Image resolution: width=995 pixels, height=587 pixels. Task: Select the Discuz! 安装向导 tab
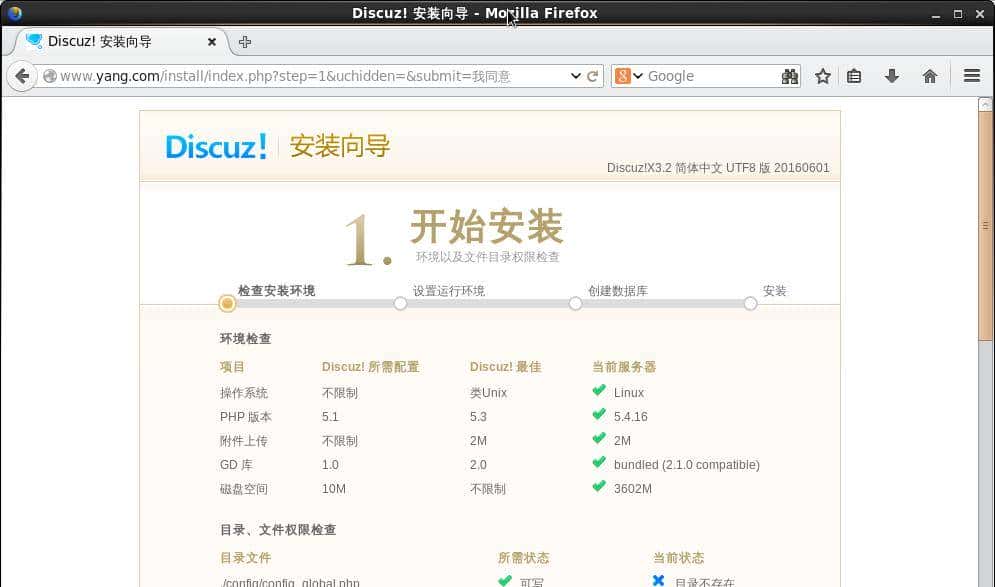[121, 42]
